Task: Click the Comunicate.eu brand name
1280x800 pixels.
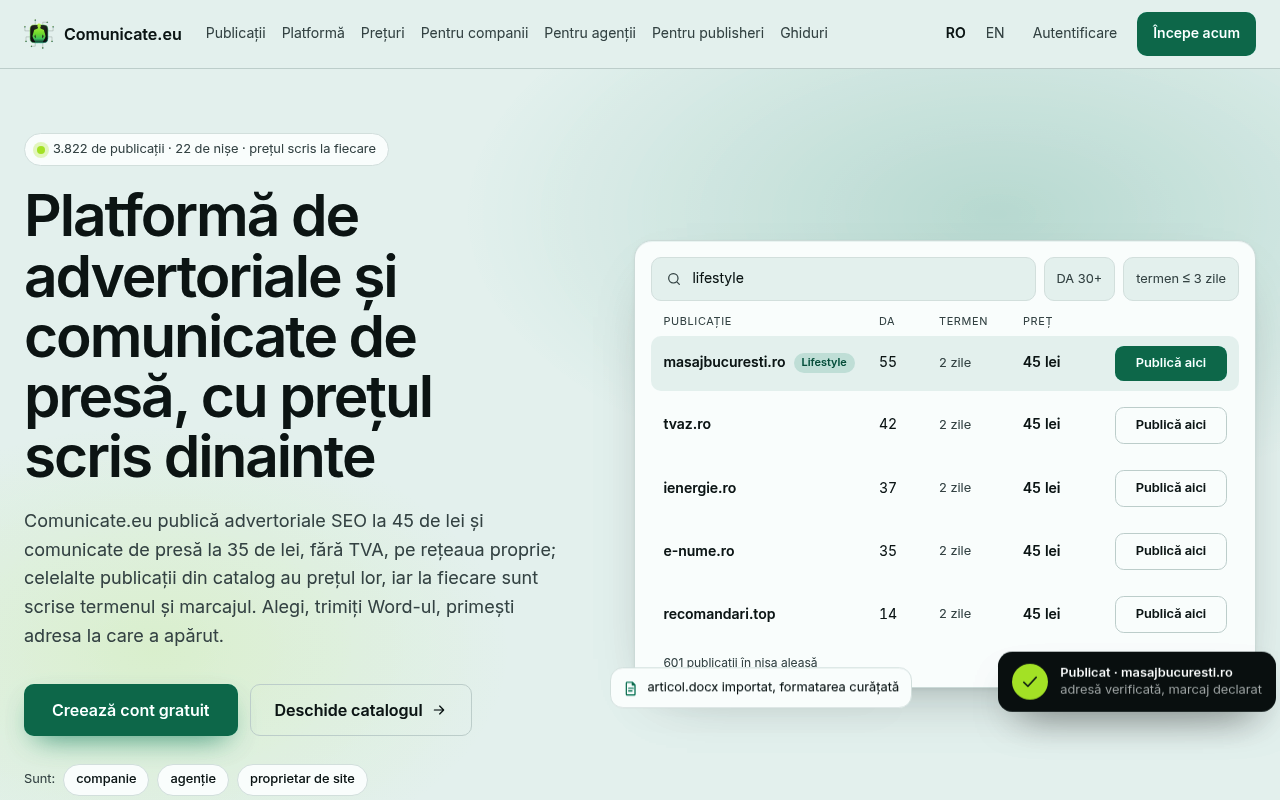Action: click(123, 34)
